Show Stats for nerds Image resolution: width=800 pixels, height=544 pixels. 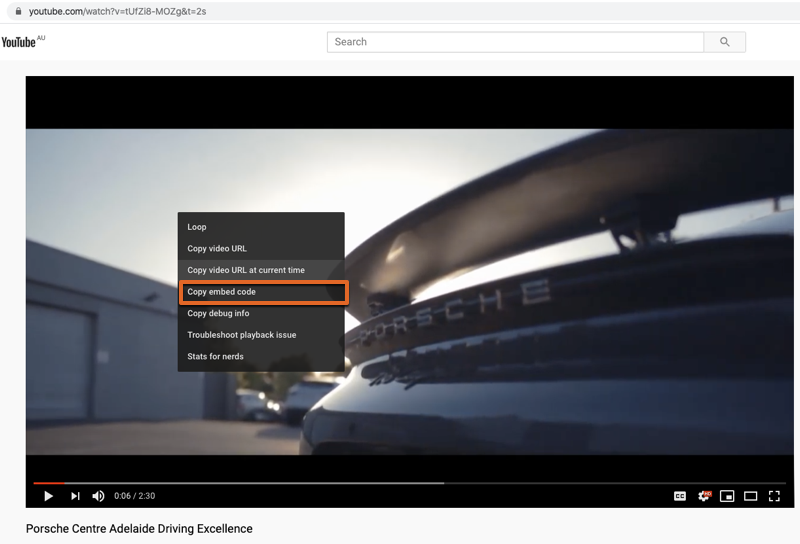click(215, 356)
